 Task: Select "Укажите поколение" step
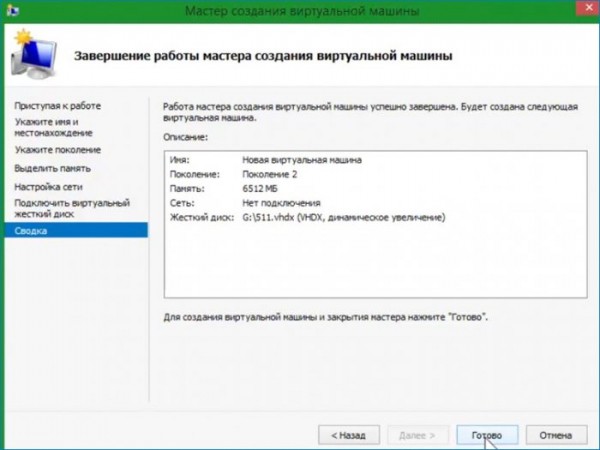point(58,150)
